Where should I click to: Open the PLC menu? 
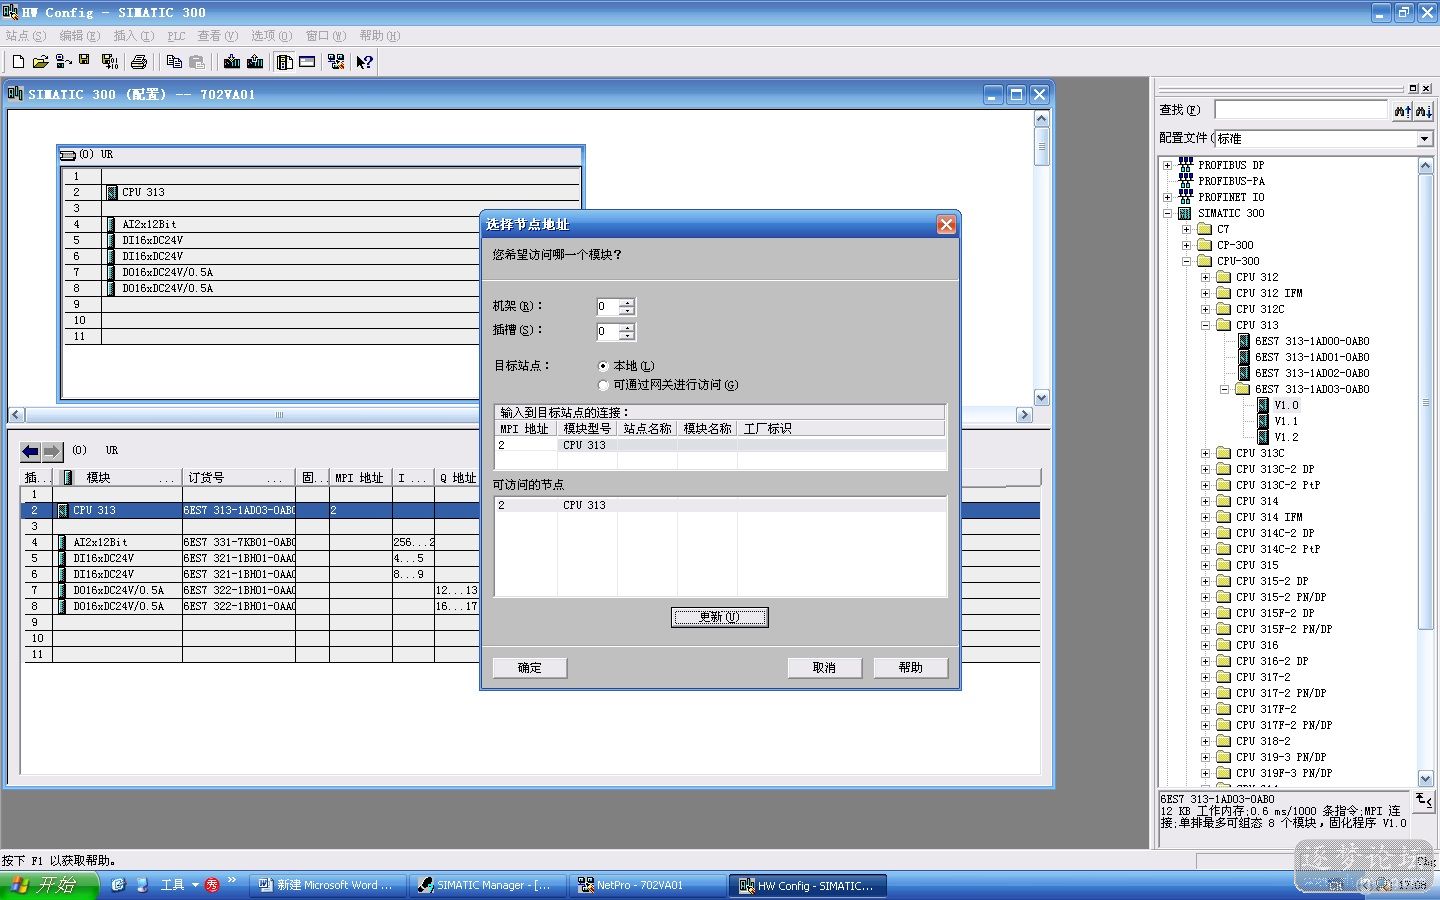tap(176, 36)
